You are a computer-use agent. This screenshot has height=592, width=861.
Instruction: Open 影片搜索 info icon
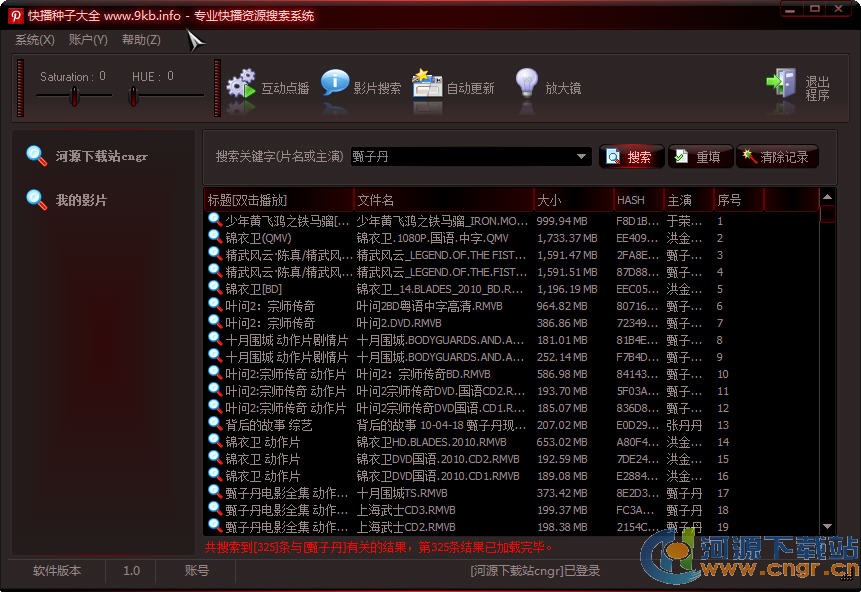[x=335, y=86]
